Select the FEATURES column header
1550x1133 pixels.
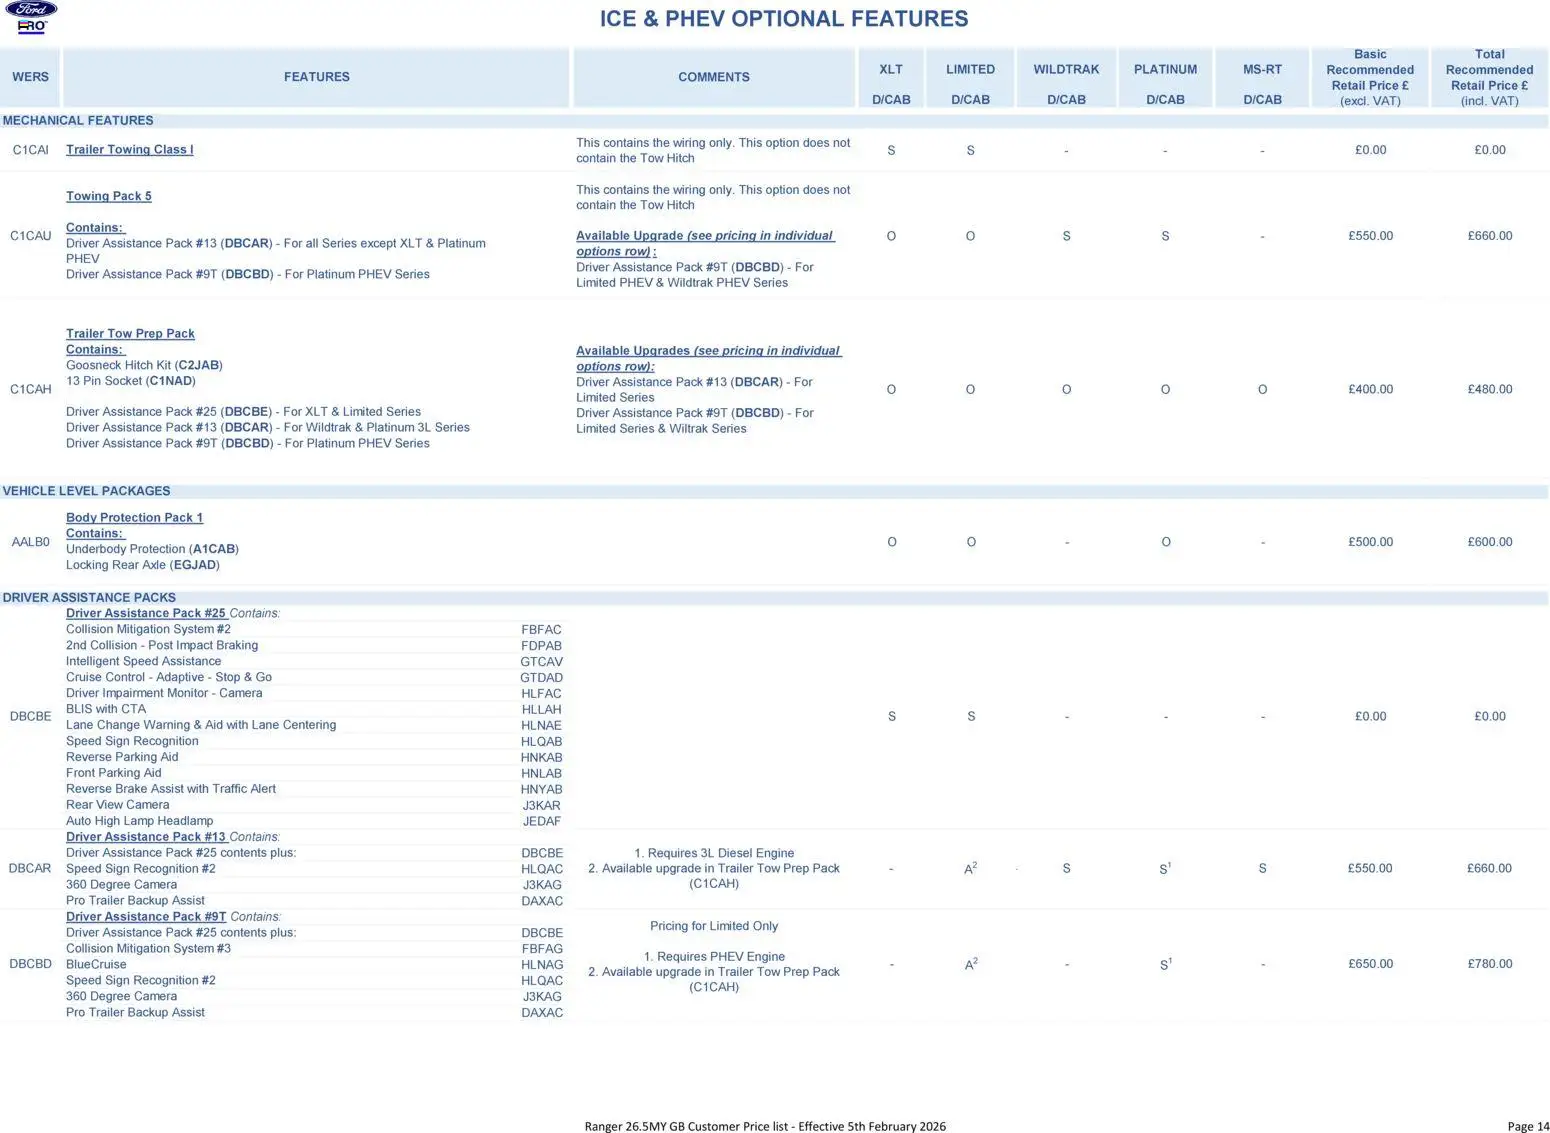coord(316,77)
